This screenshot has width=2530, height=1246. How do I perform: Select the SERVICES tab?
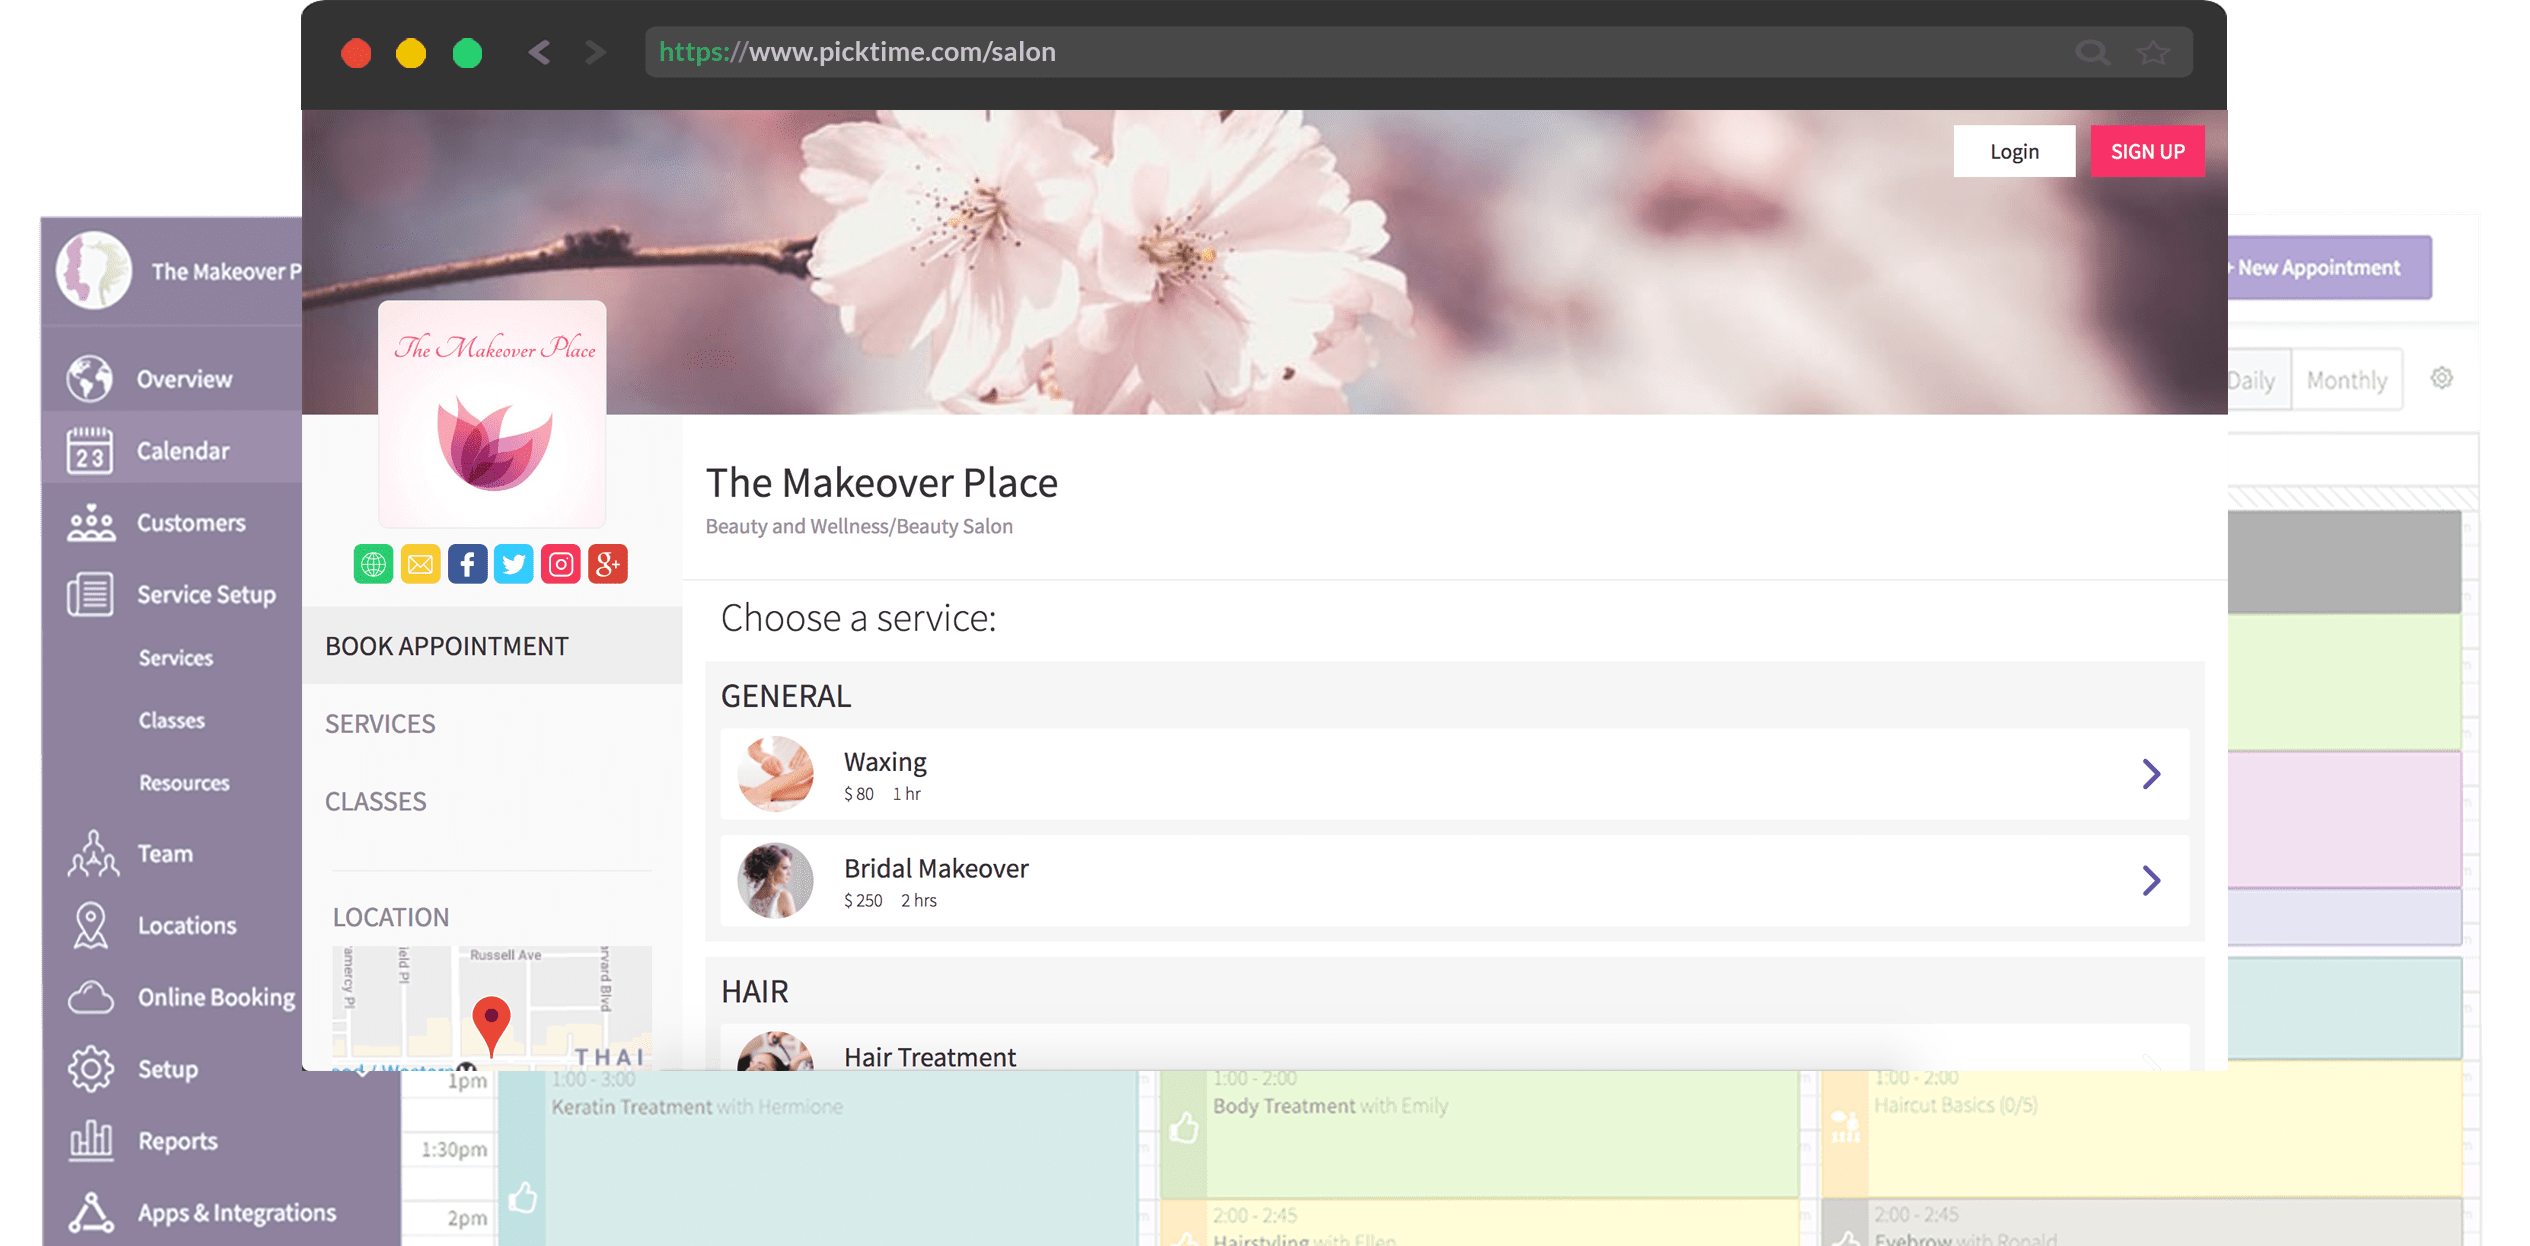[x=380, y=723]
